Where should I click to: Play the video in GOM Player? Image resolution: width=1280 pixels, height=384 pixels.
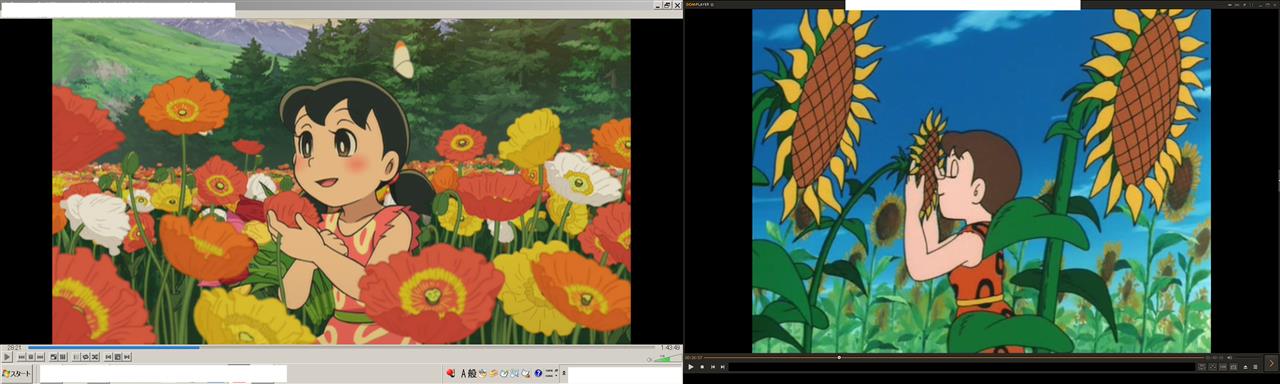[x=690, y=367]
